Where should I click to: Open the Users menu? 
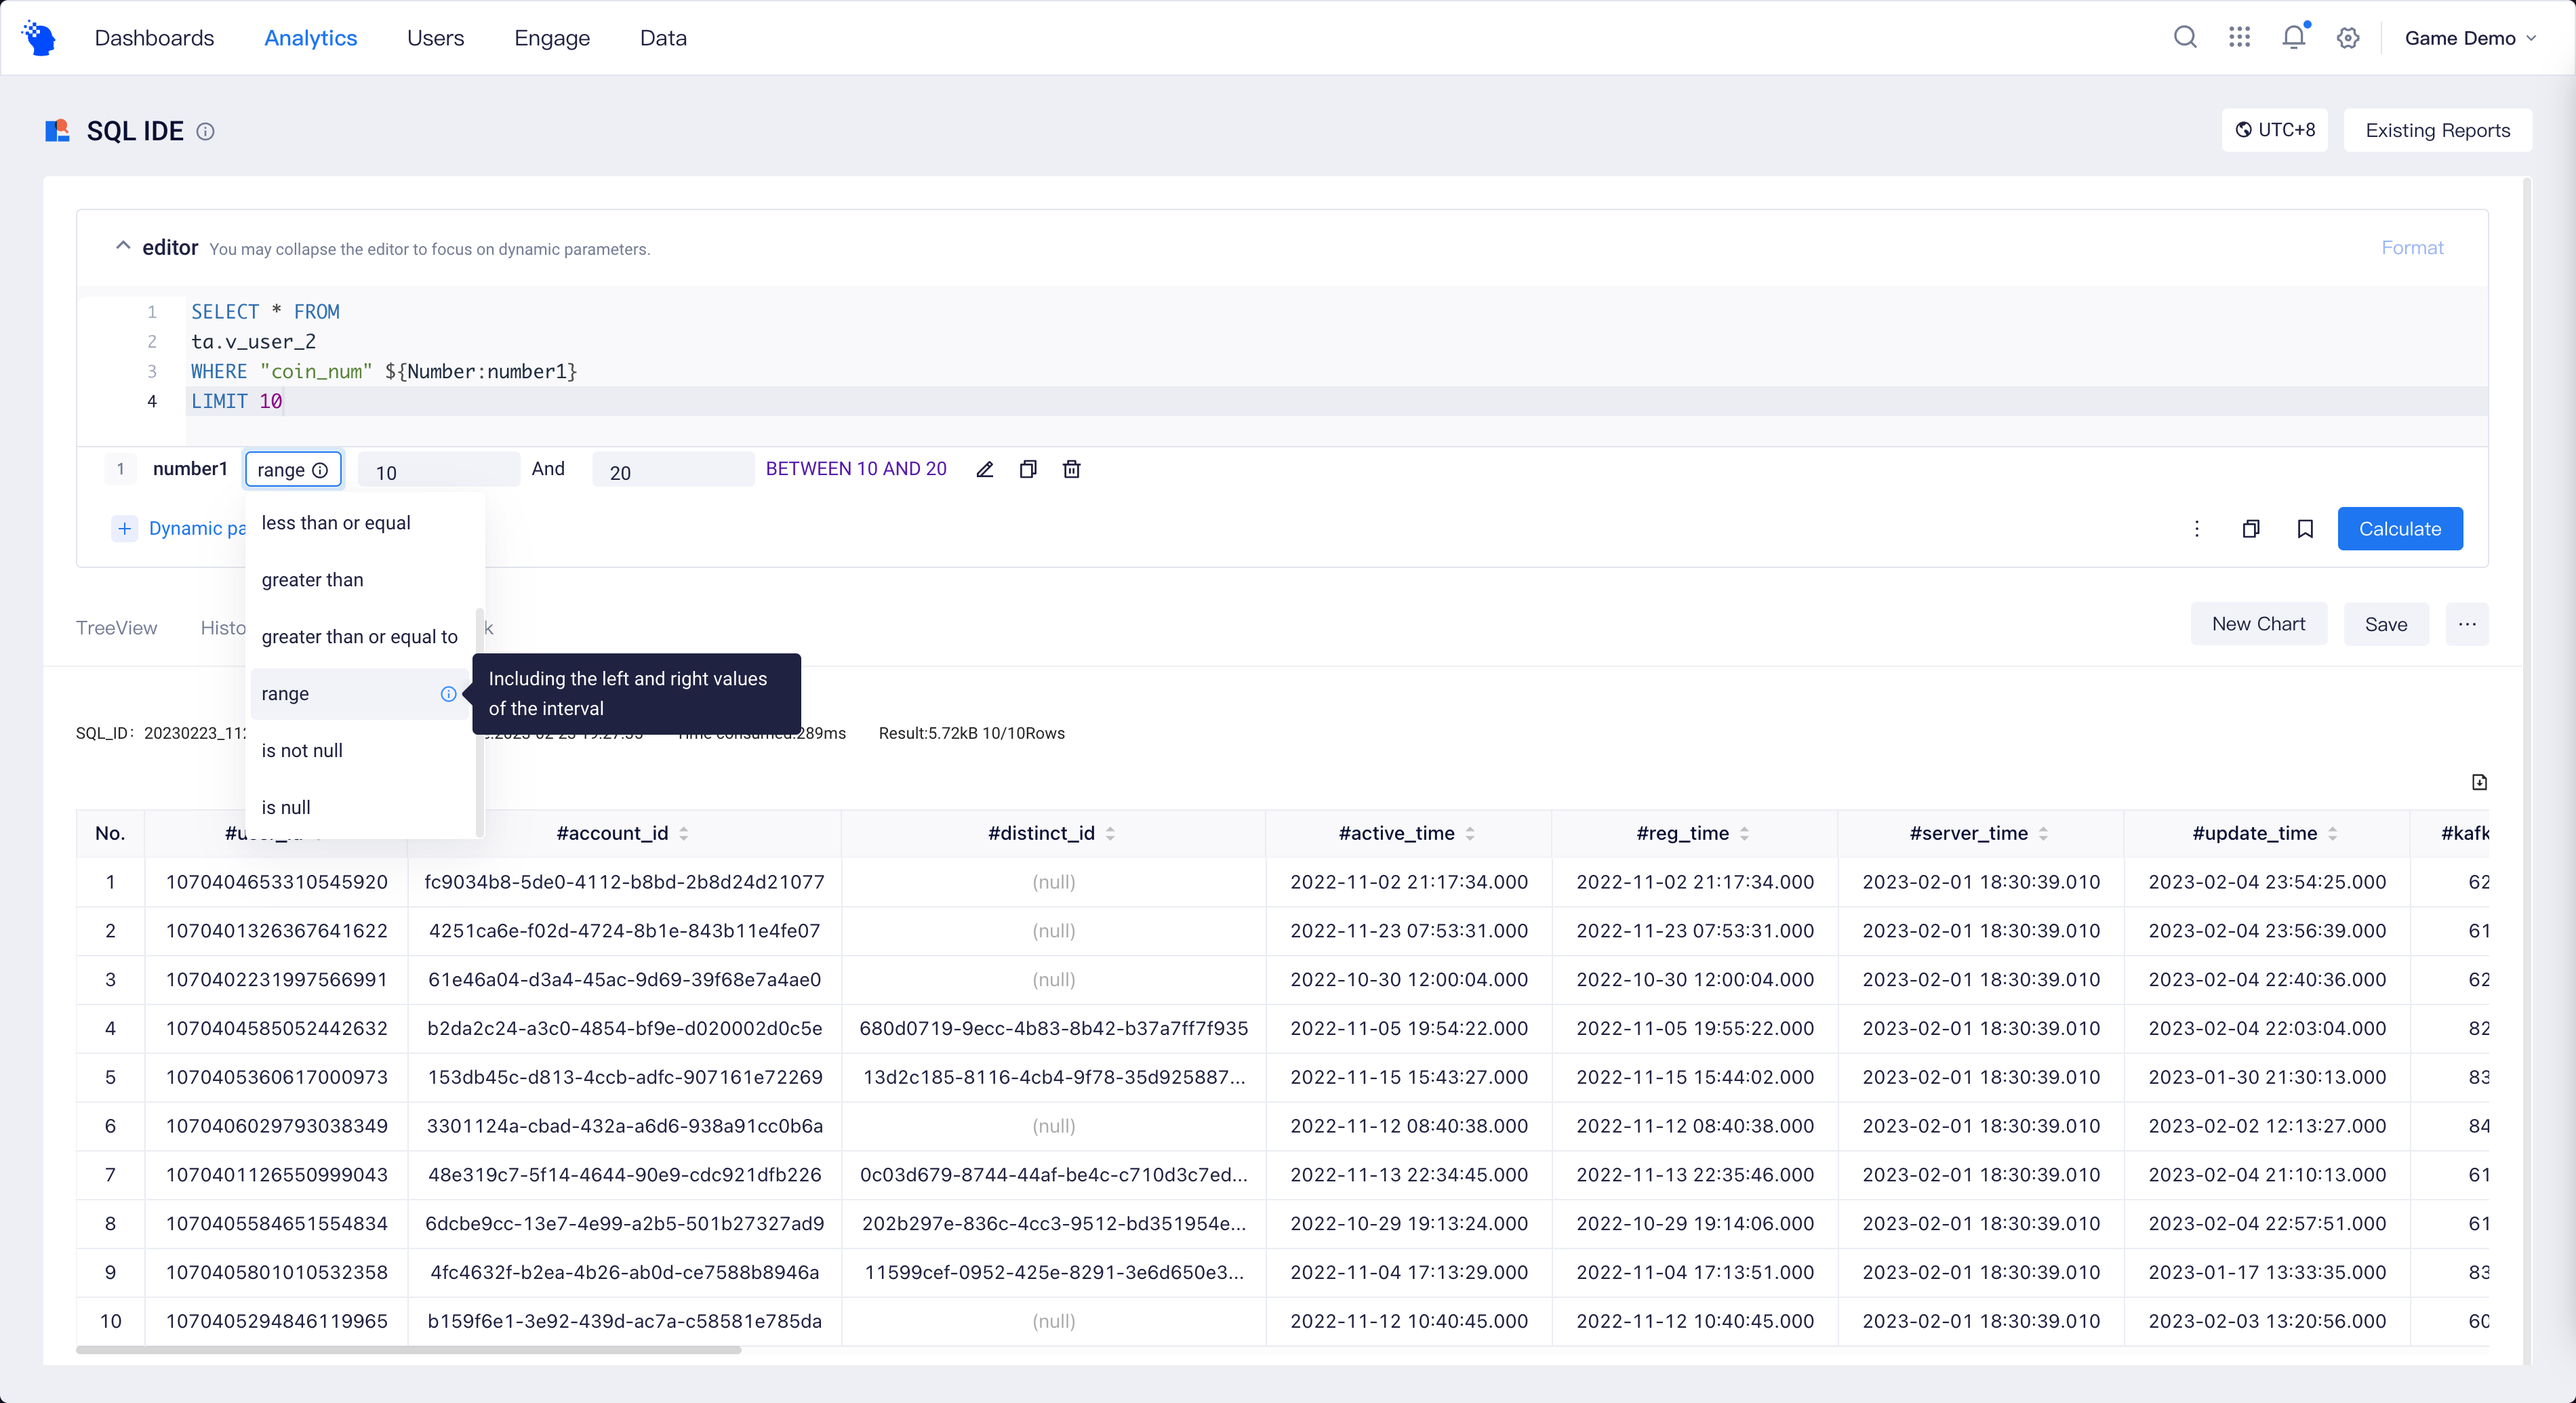coord(435,38)
